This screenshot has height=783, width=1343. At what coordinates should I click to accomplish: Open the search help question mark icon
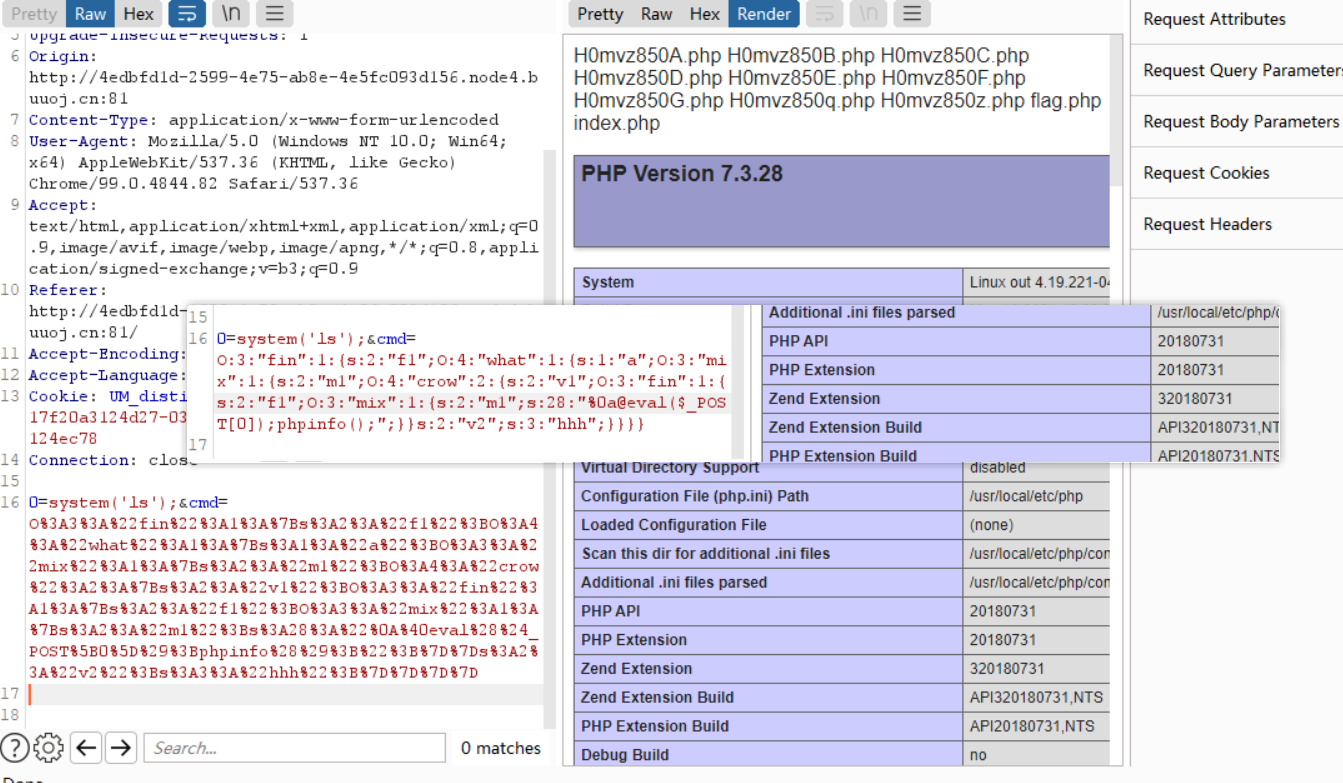(x=14, y=747)
